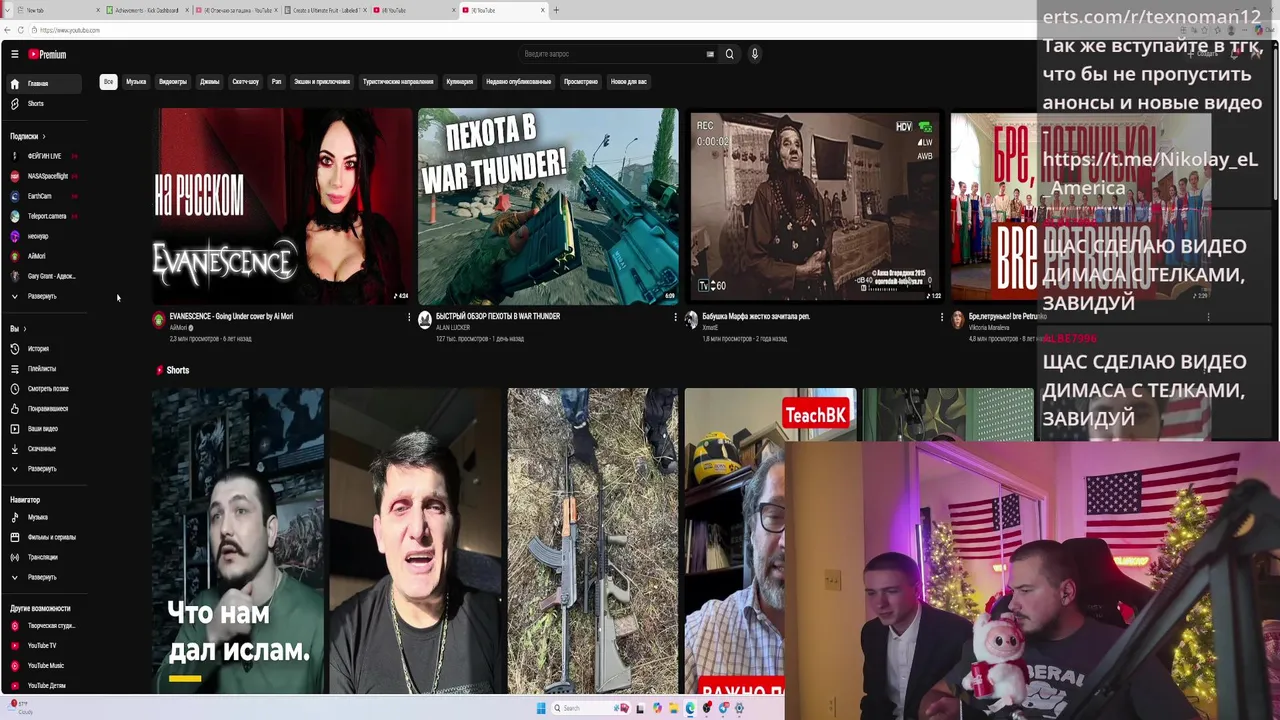Viewport: 1280px width, 720px height.
Task: Open Главная in the sidebar
Action: click(x=43, y=83)
